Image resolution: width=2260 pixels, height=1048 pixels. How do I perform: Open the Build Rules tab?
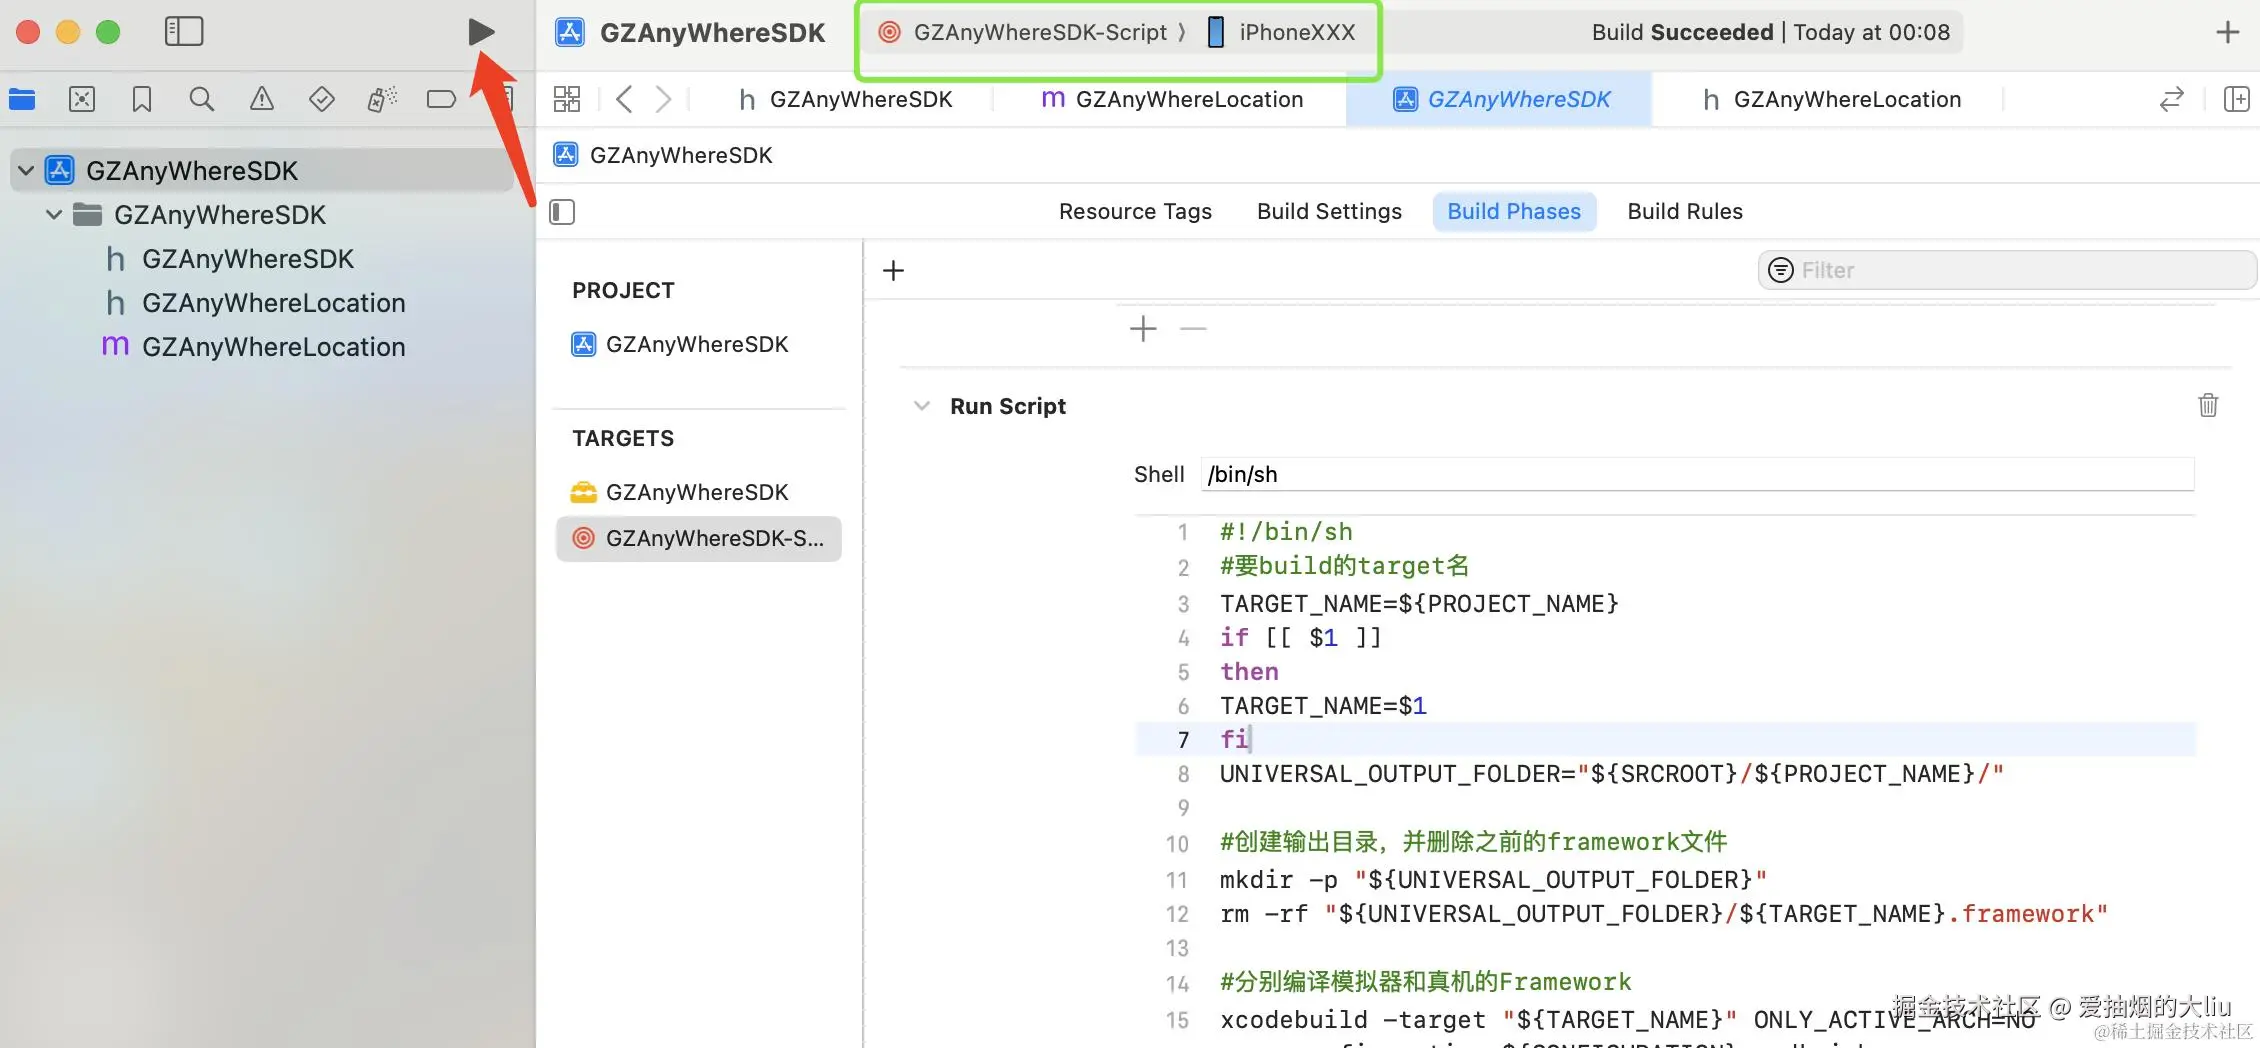pos(1685,212)
